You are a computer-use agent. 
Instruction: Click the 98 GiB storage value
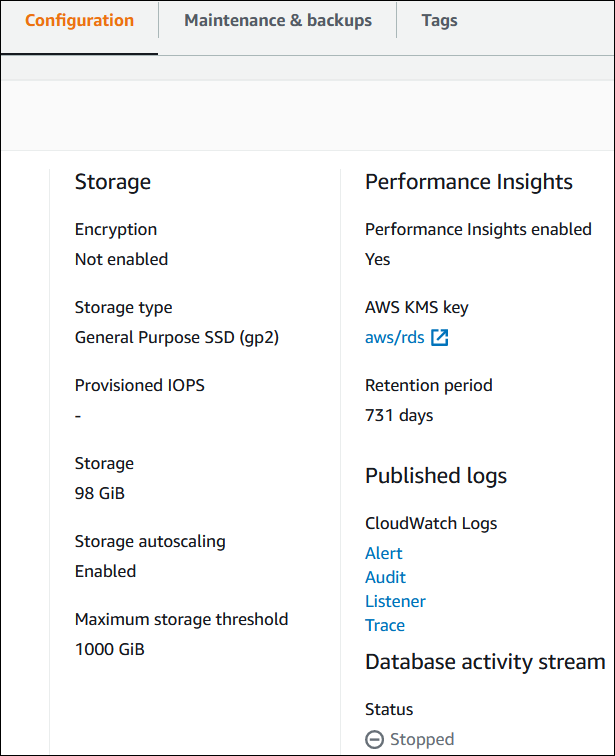coord(100,493)
